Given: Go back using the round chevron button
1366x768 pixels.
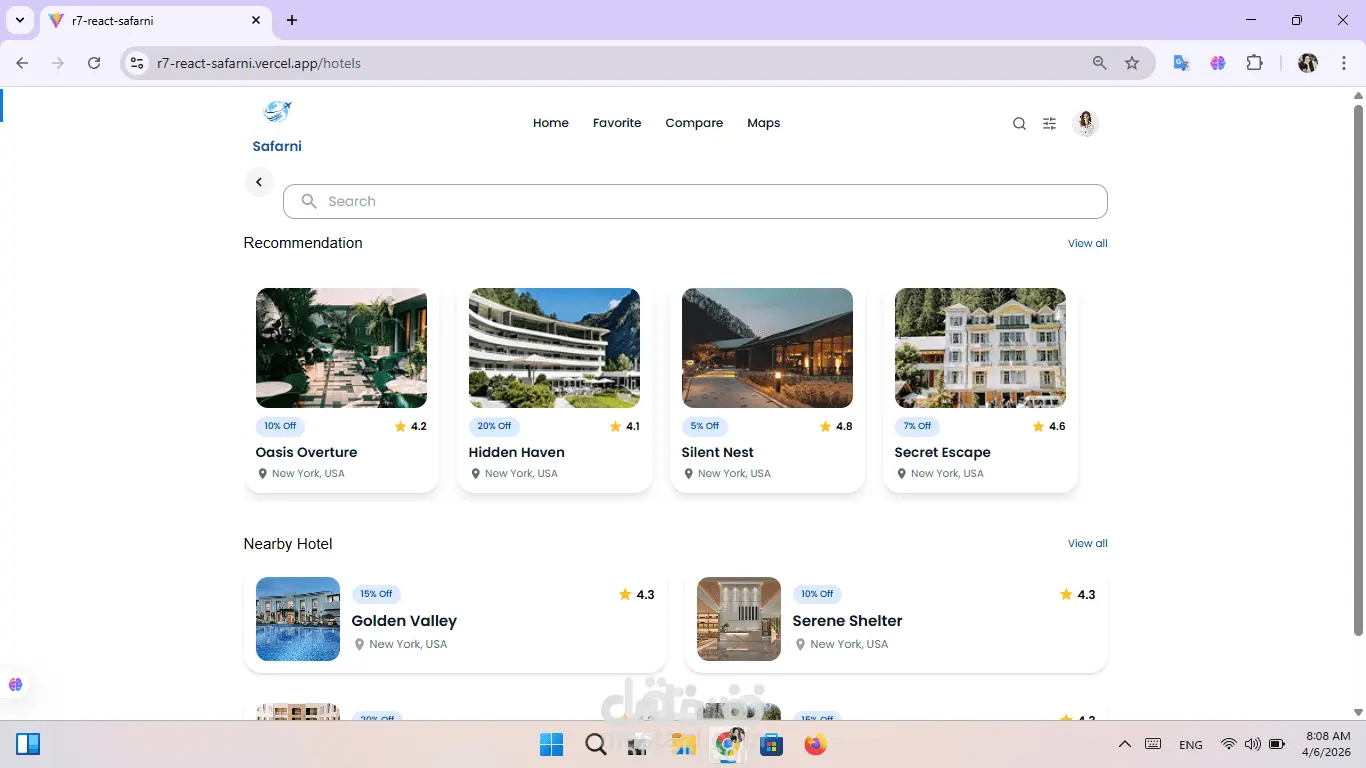Looking at the screenshot, I should (259, 182).
